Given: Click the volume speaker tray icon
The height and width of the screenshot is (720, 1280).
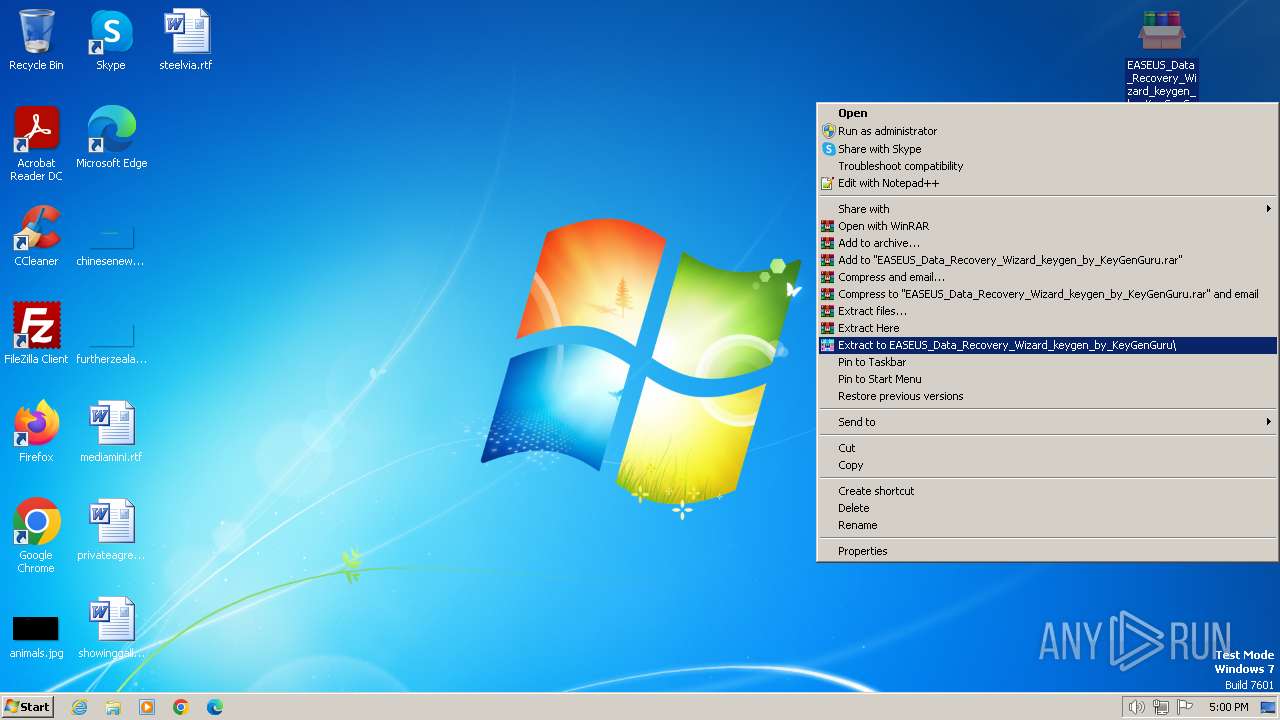Looking at the screenshot, I should (x=1136, y=707).
